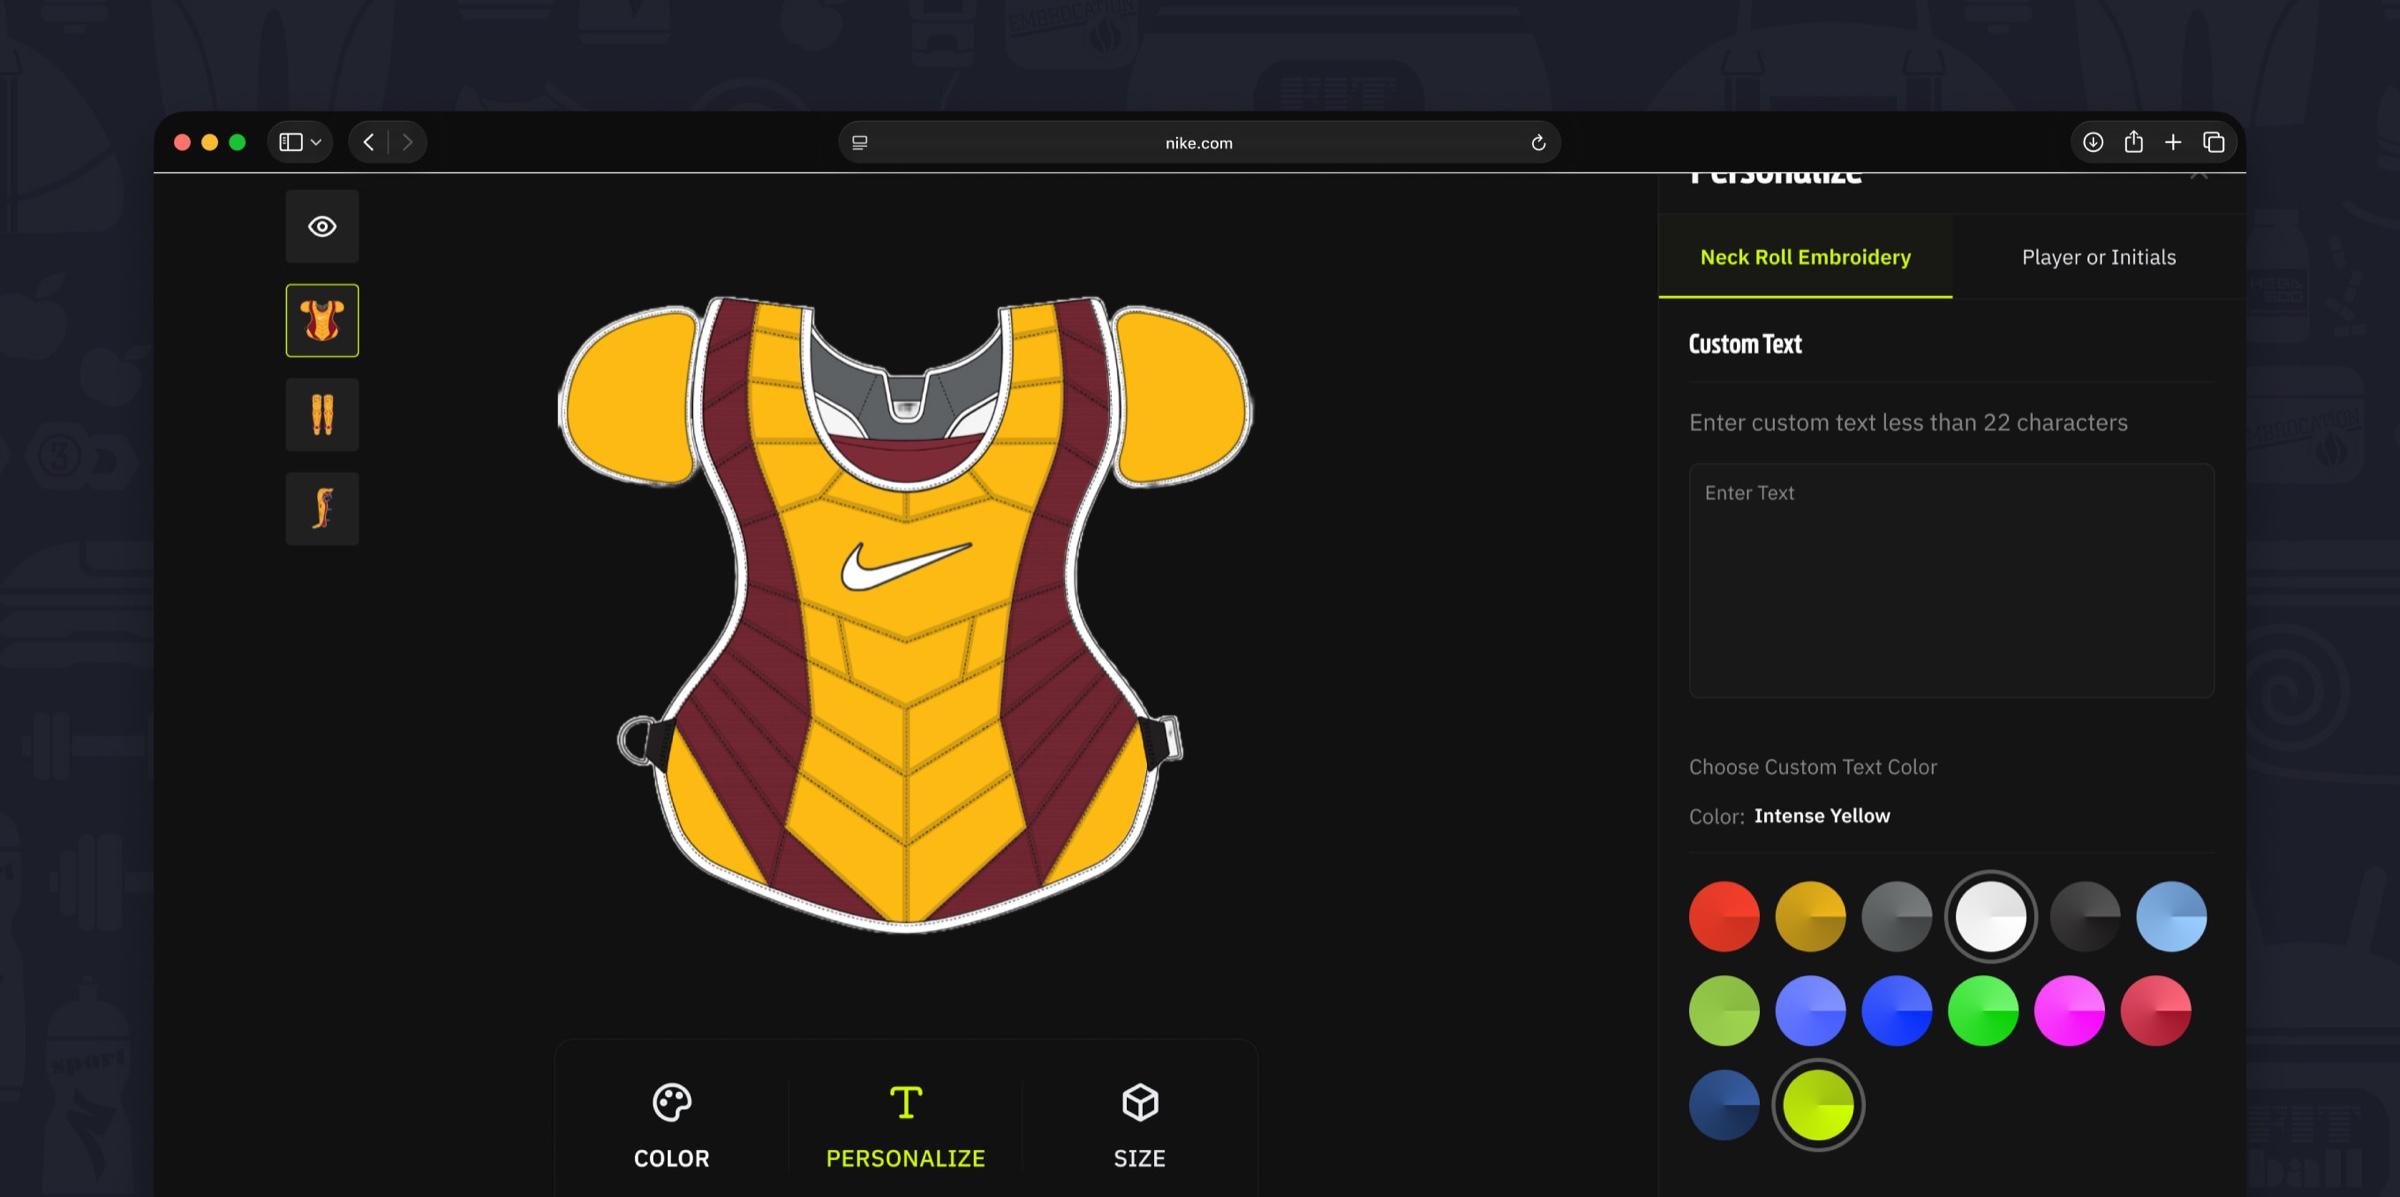This screenshot has height=1197, width=2400.
Task: Choose the magenta text color swatch
Action: [2069, 1011]
